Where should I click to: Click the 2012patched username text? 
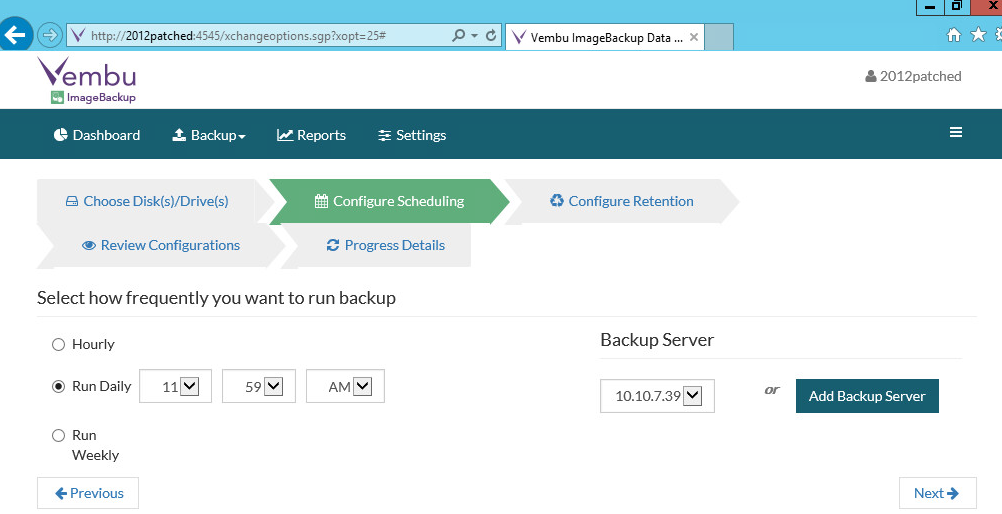tap(920, 77)
